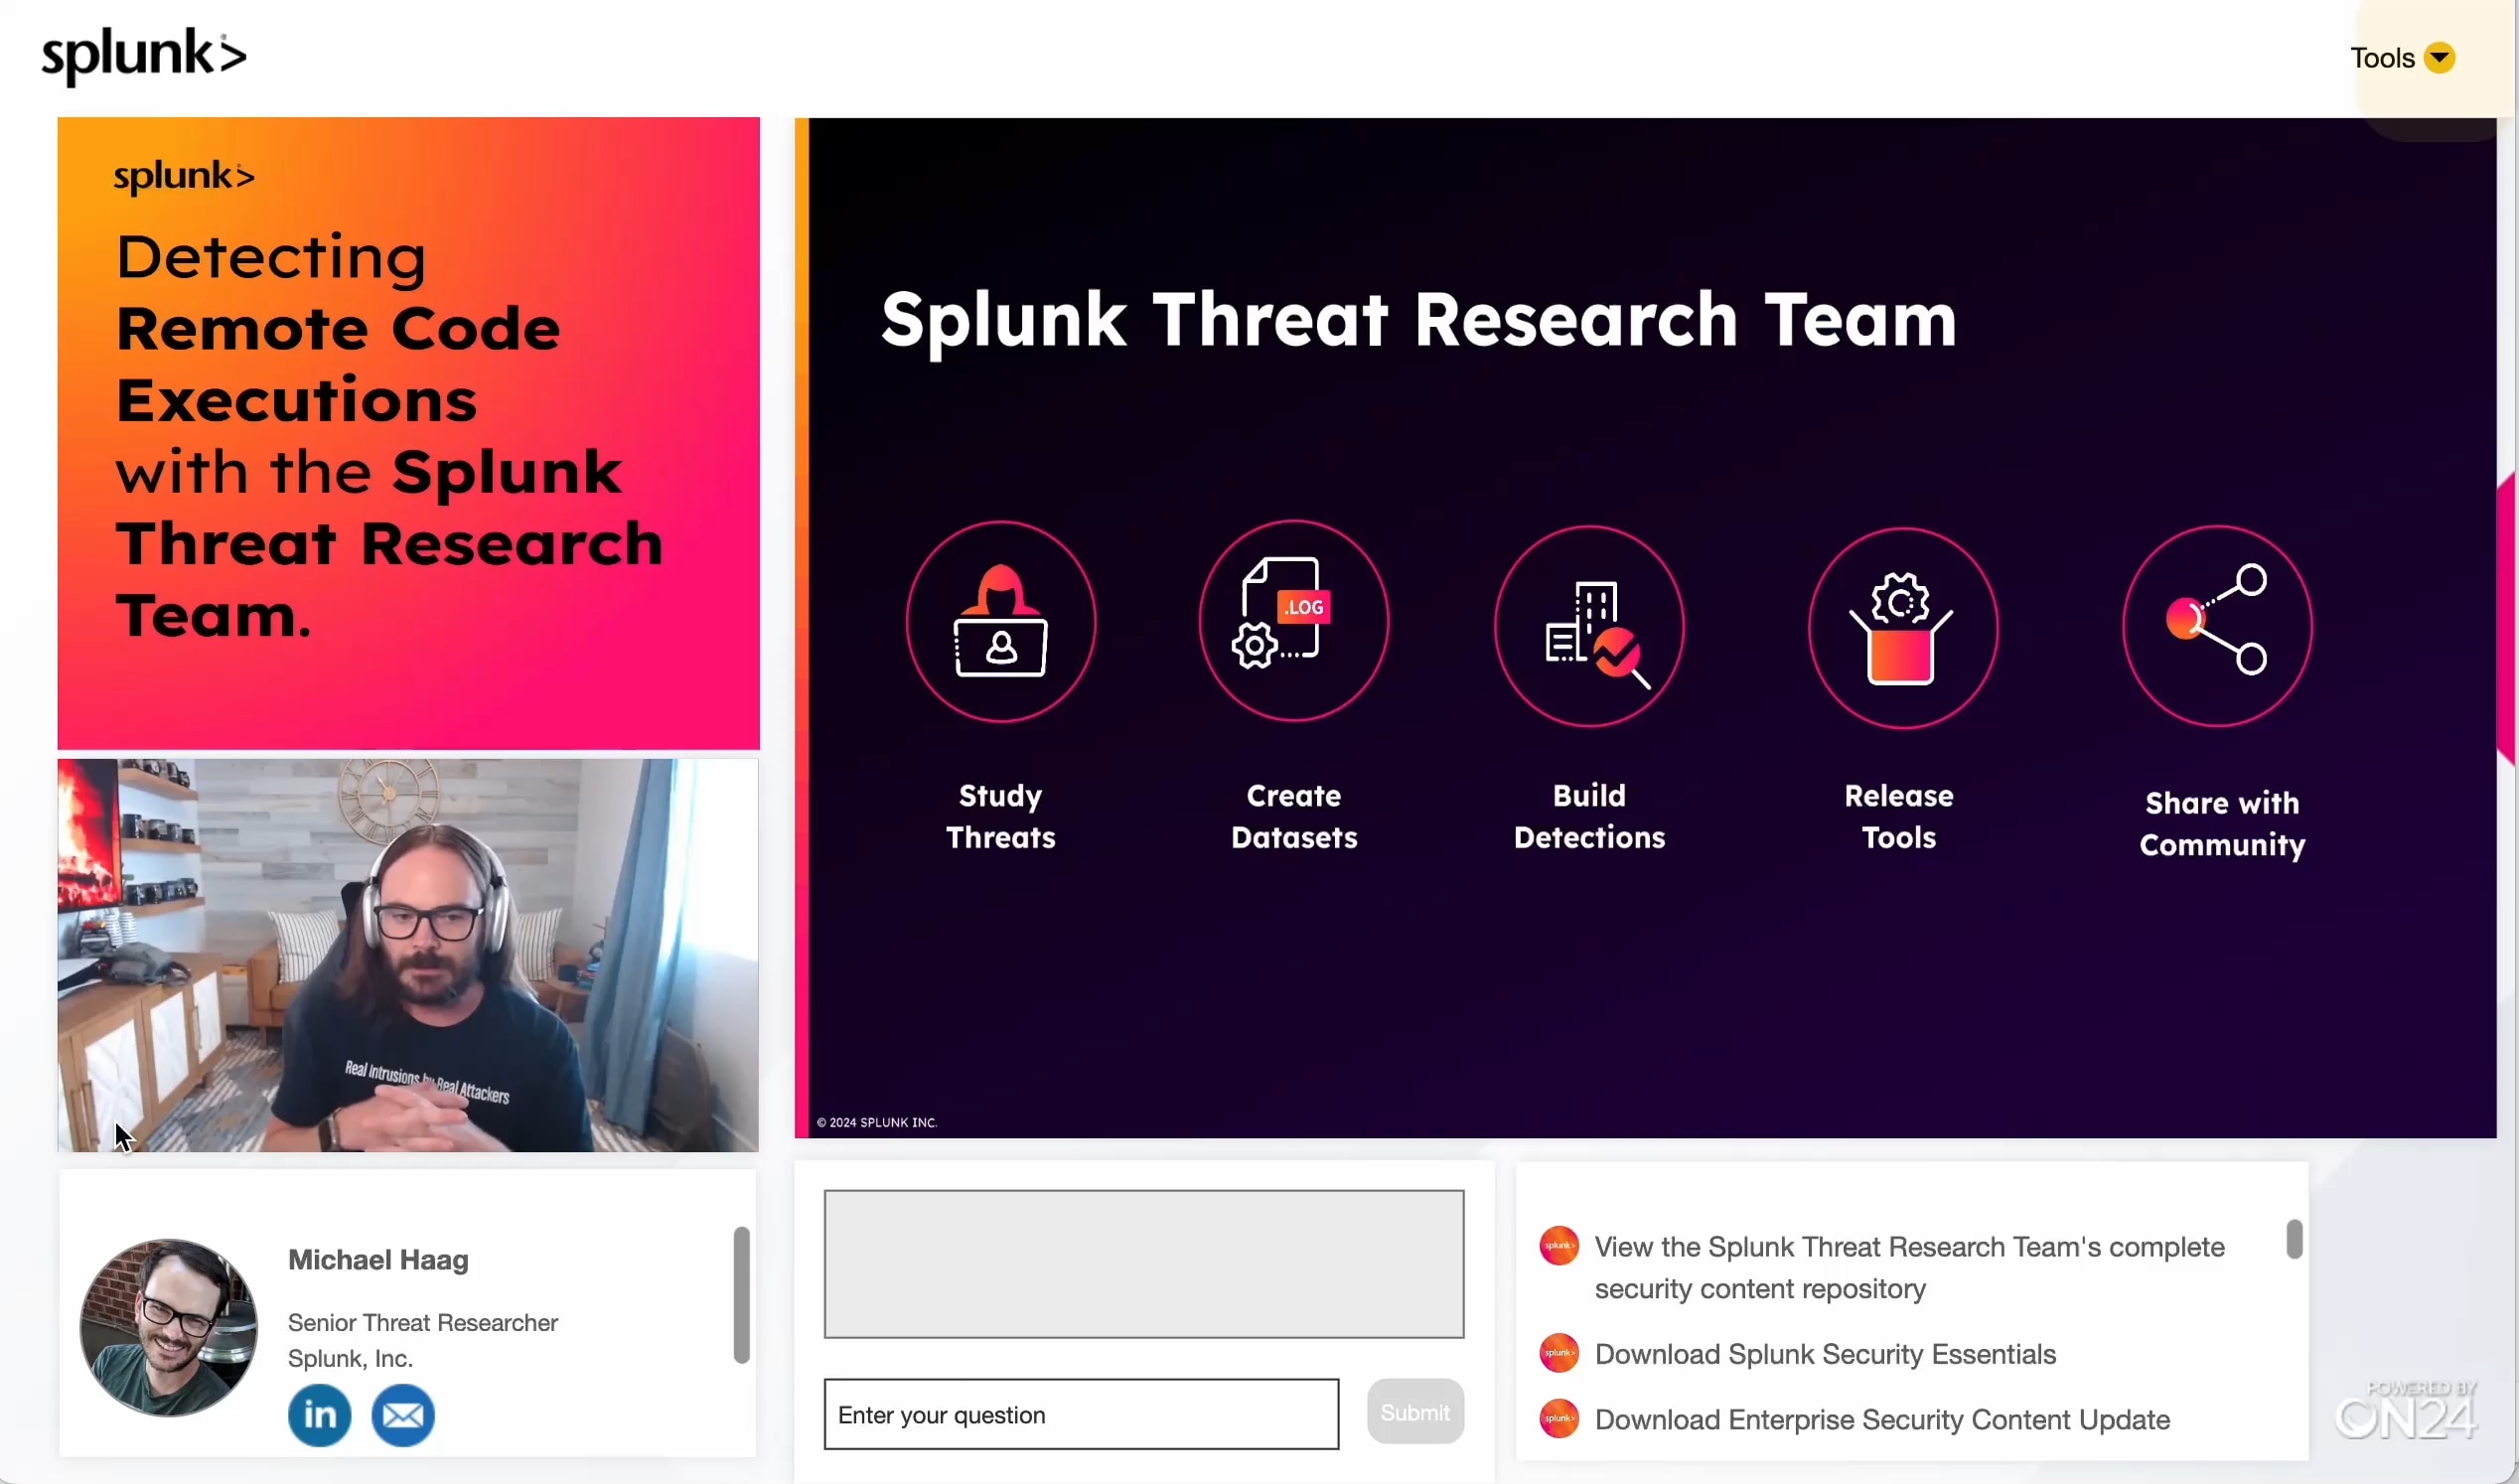Click the Splunk bullet icon beside Download Splunk Security Essentials

point(1558,1353)
